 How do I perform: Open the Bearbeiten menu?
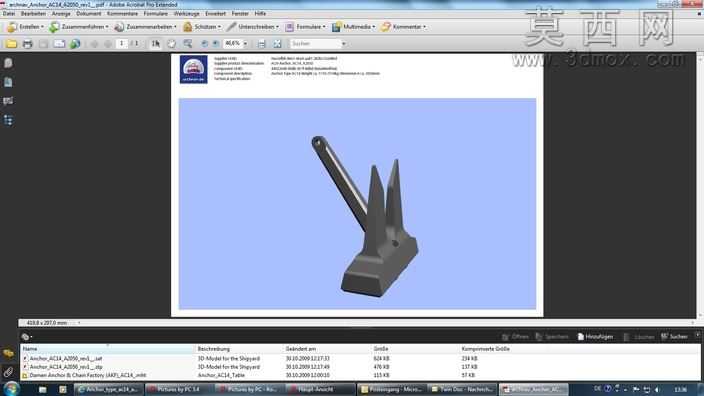(33, 13)
